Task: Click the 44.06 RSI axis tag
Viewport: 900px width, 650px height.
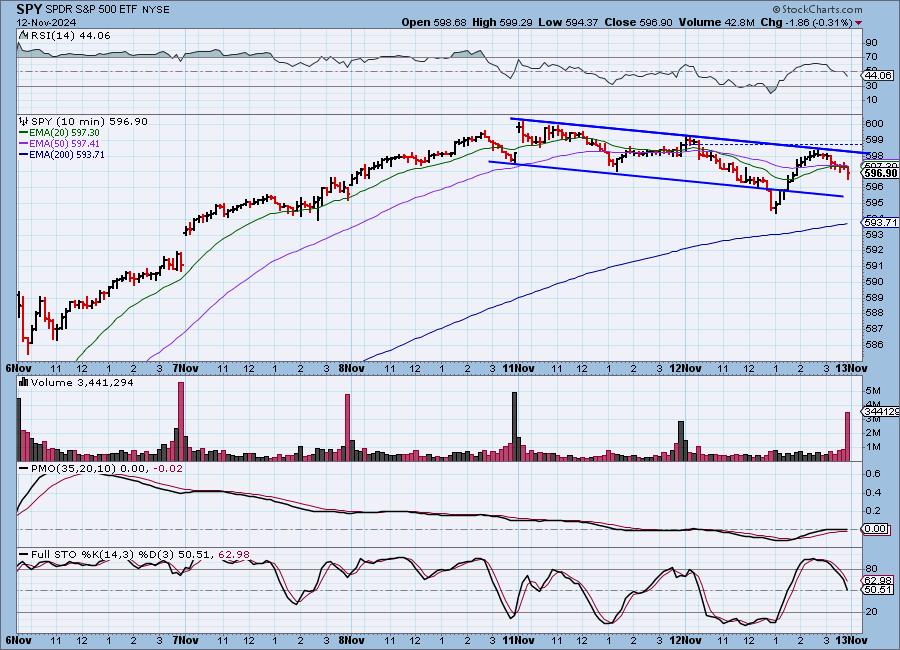Action: click(879, 75)
